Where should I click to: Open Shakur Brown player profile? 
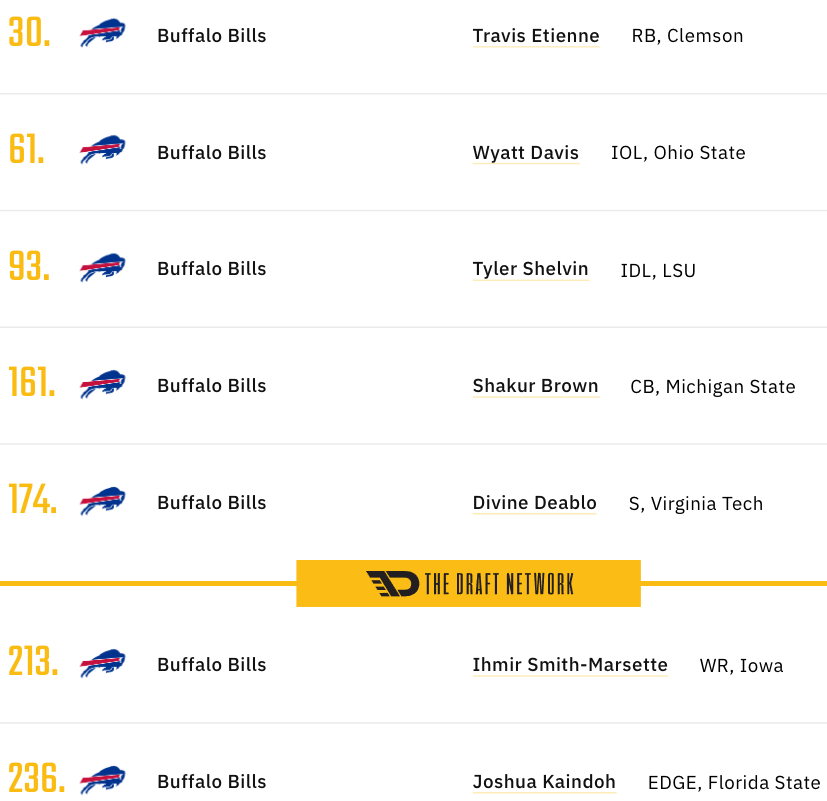tap(535, 386)
